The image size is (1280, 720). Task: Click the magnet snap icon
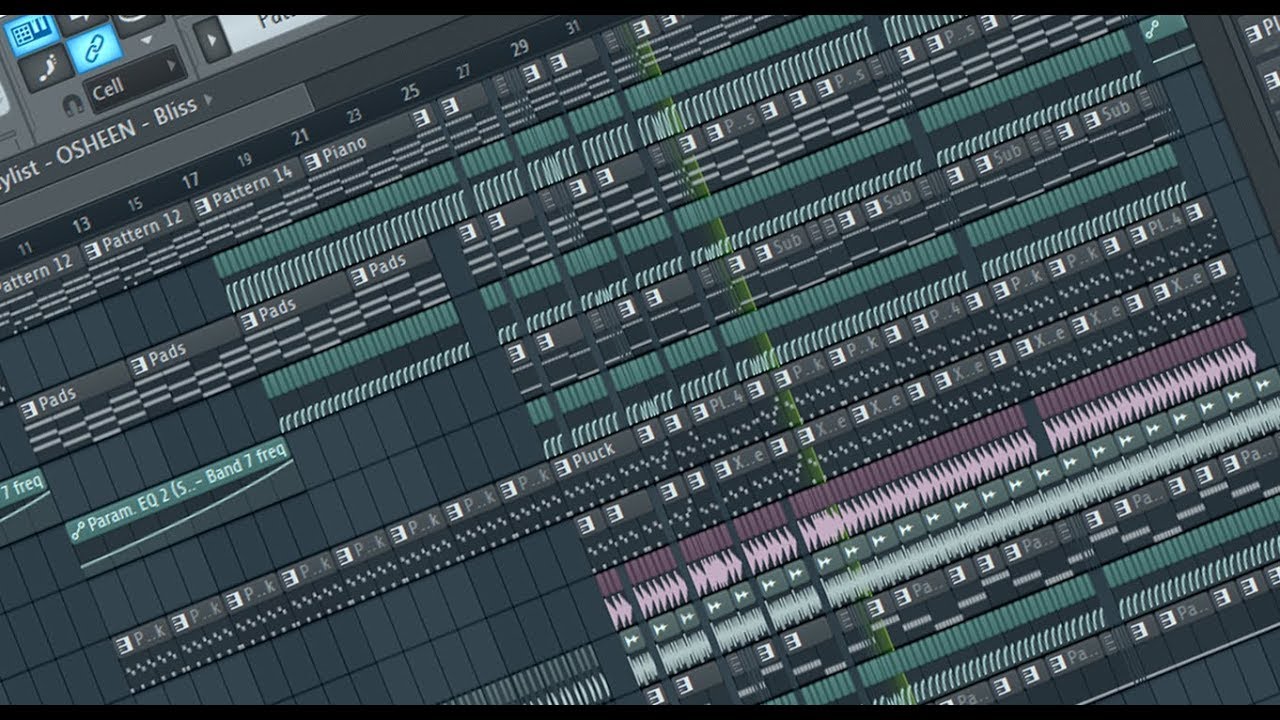(72, 104)
